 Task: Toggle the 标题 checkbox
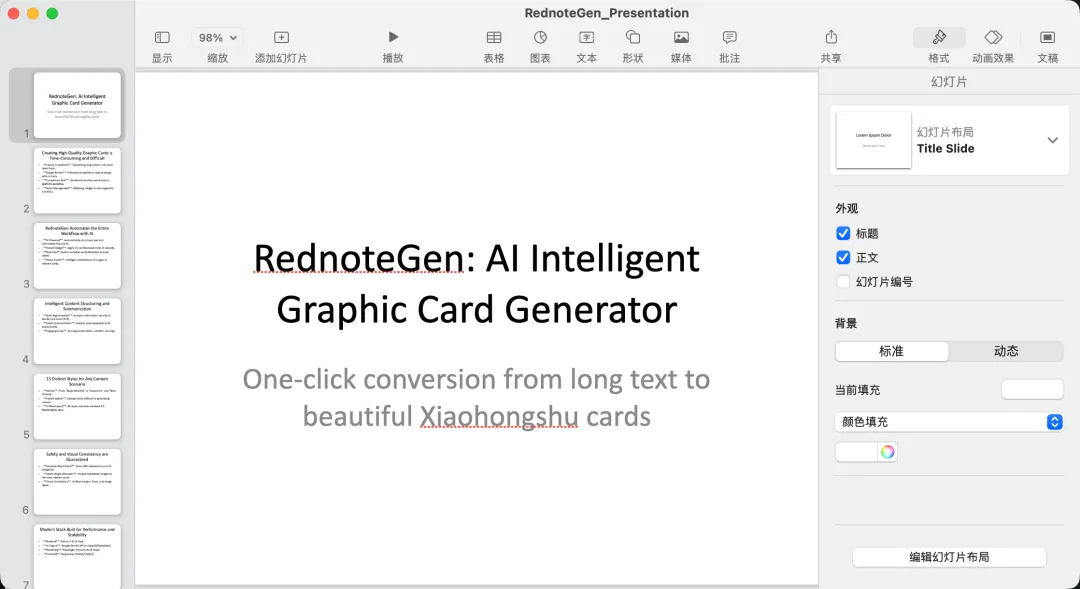(x=842, y=234)
